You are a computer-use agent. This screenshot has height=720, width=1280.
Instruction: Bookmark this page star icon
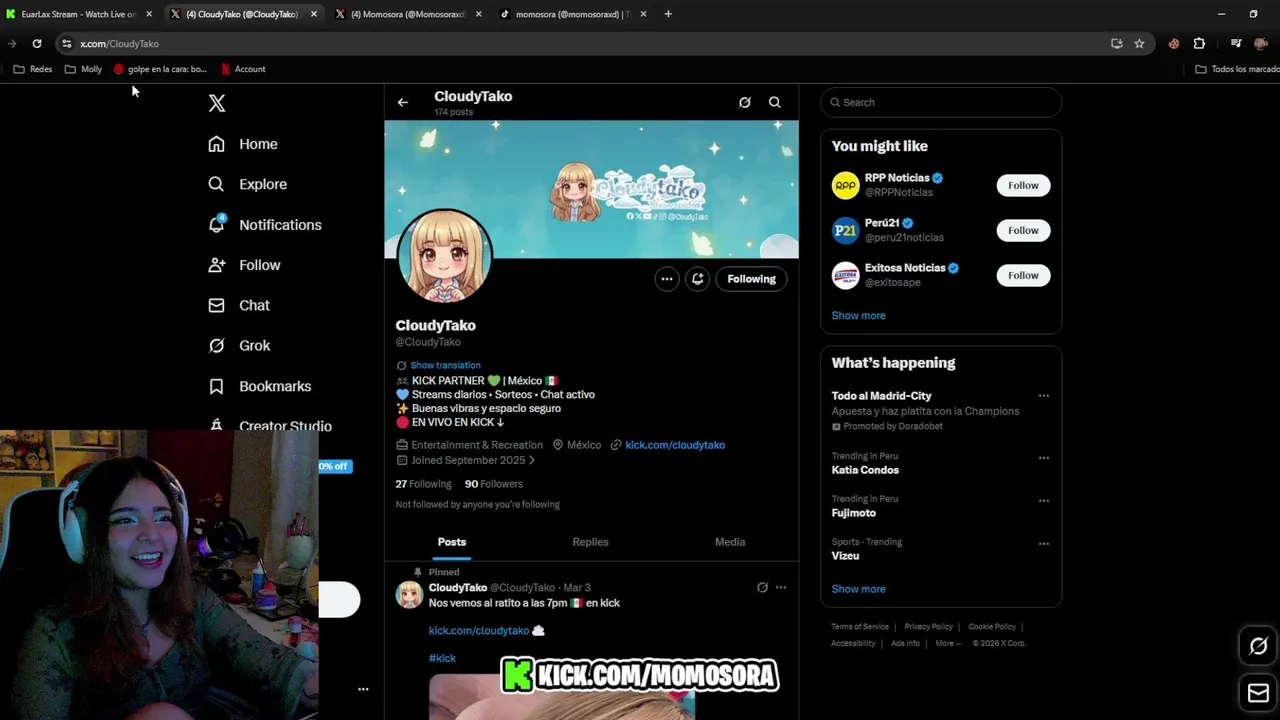point(1139,43)
